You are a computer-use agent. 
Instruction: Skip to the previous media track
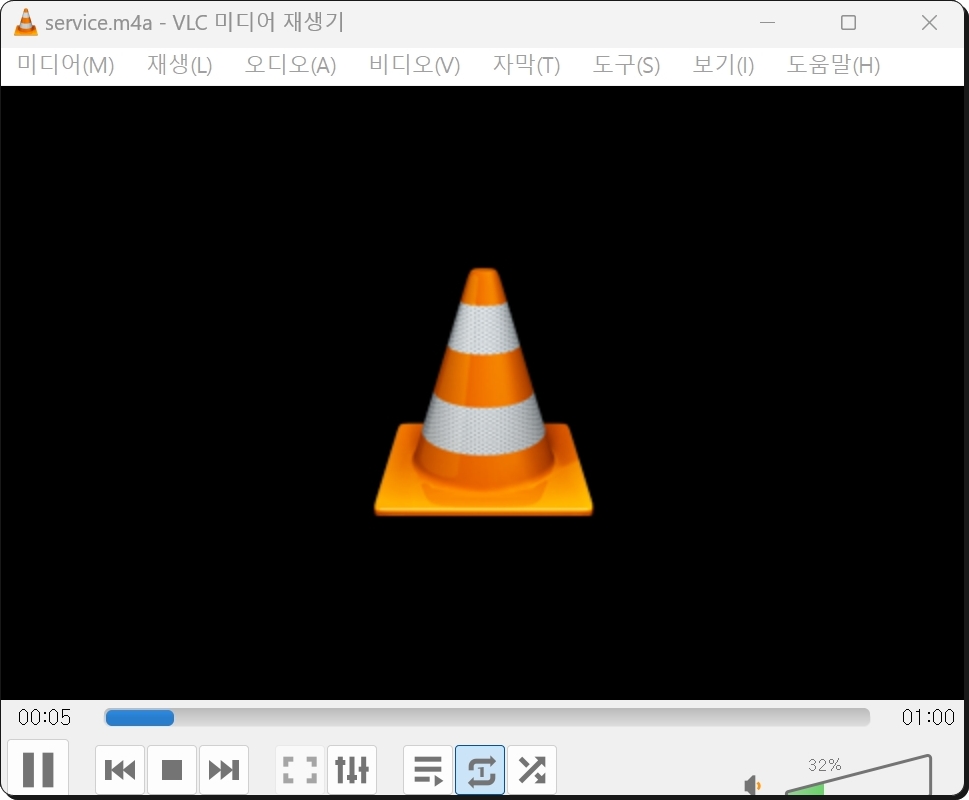pyautogui.click(x=120, y=770)
